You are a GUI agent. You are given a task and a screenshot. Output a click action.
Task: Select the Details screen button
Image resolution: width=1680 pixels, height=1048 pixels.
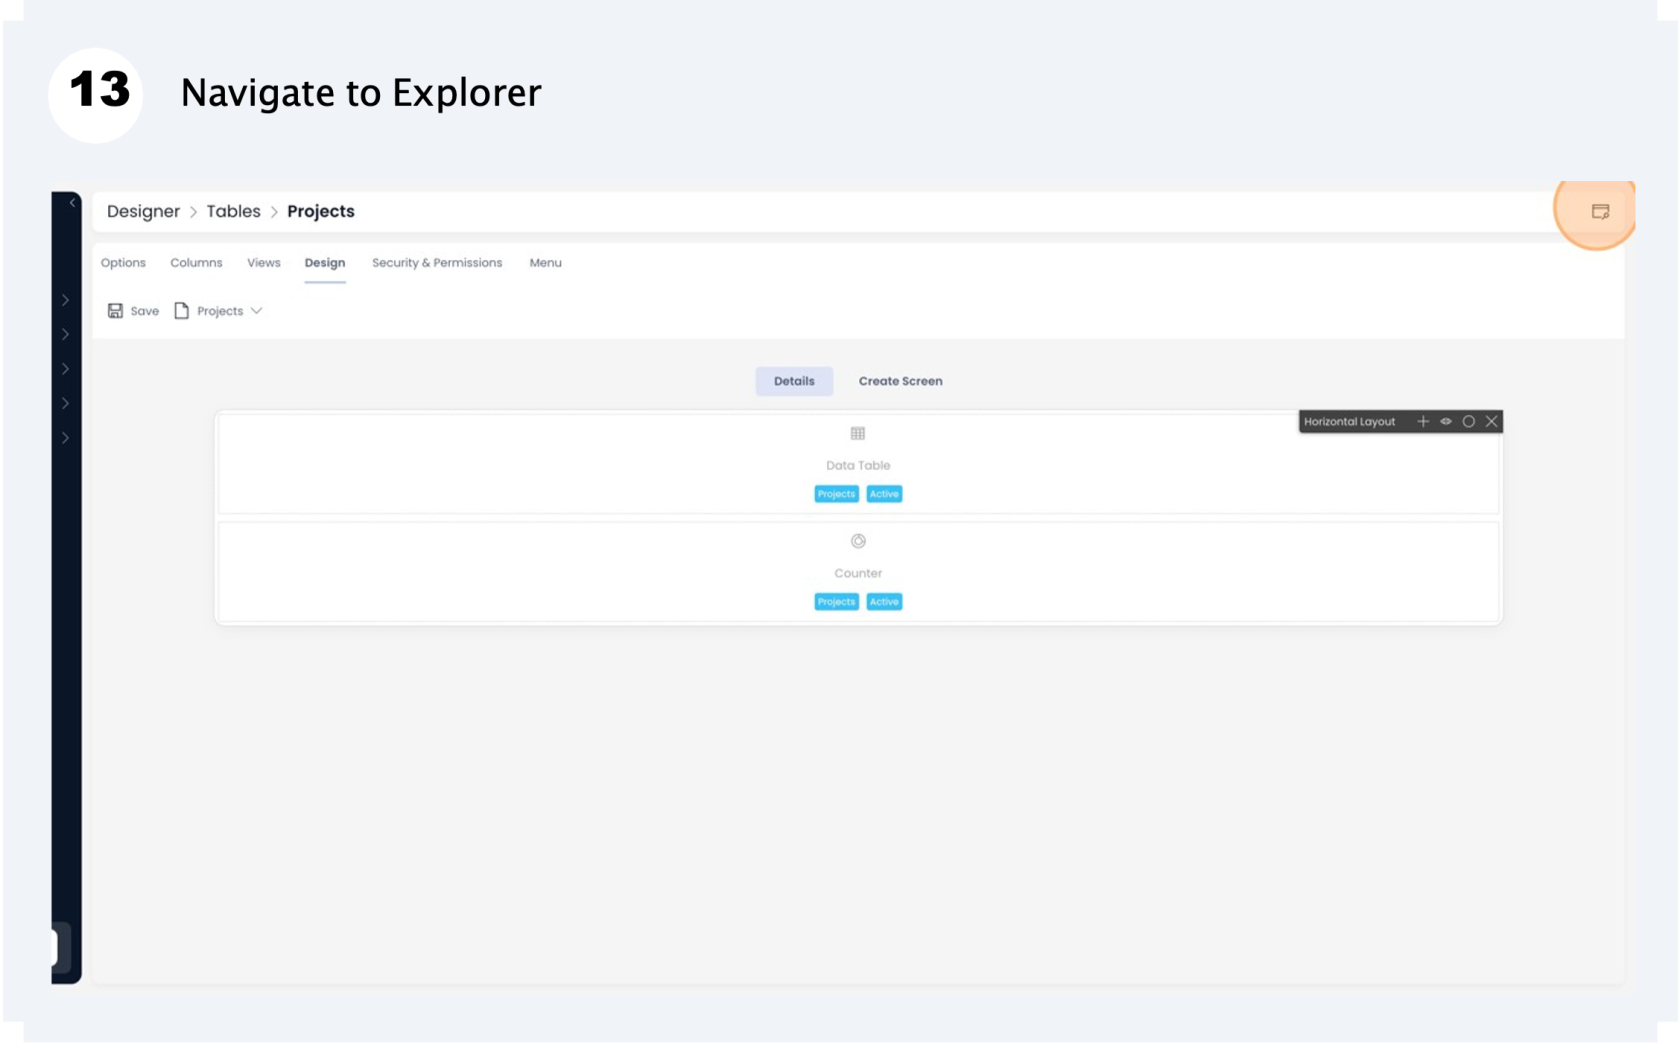(794, 381)
